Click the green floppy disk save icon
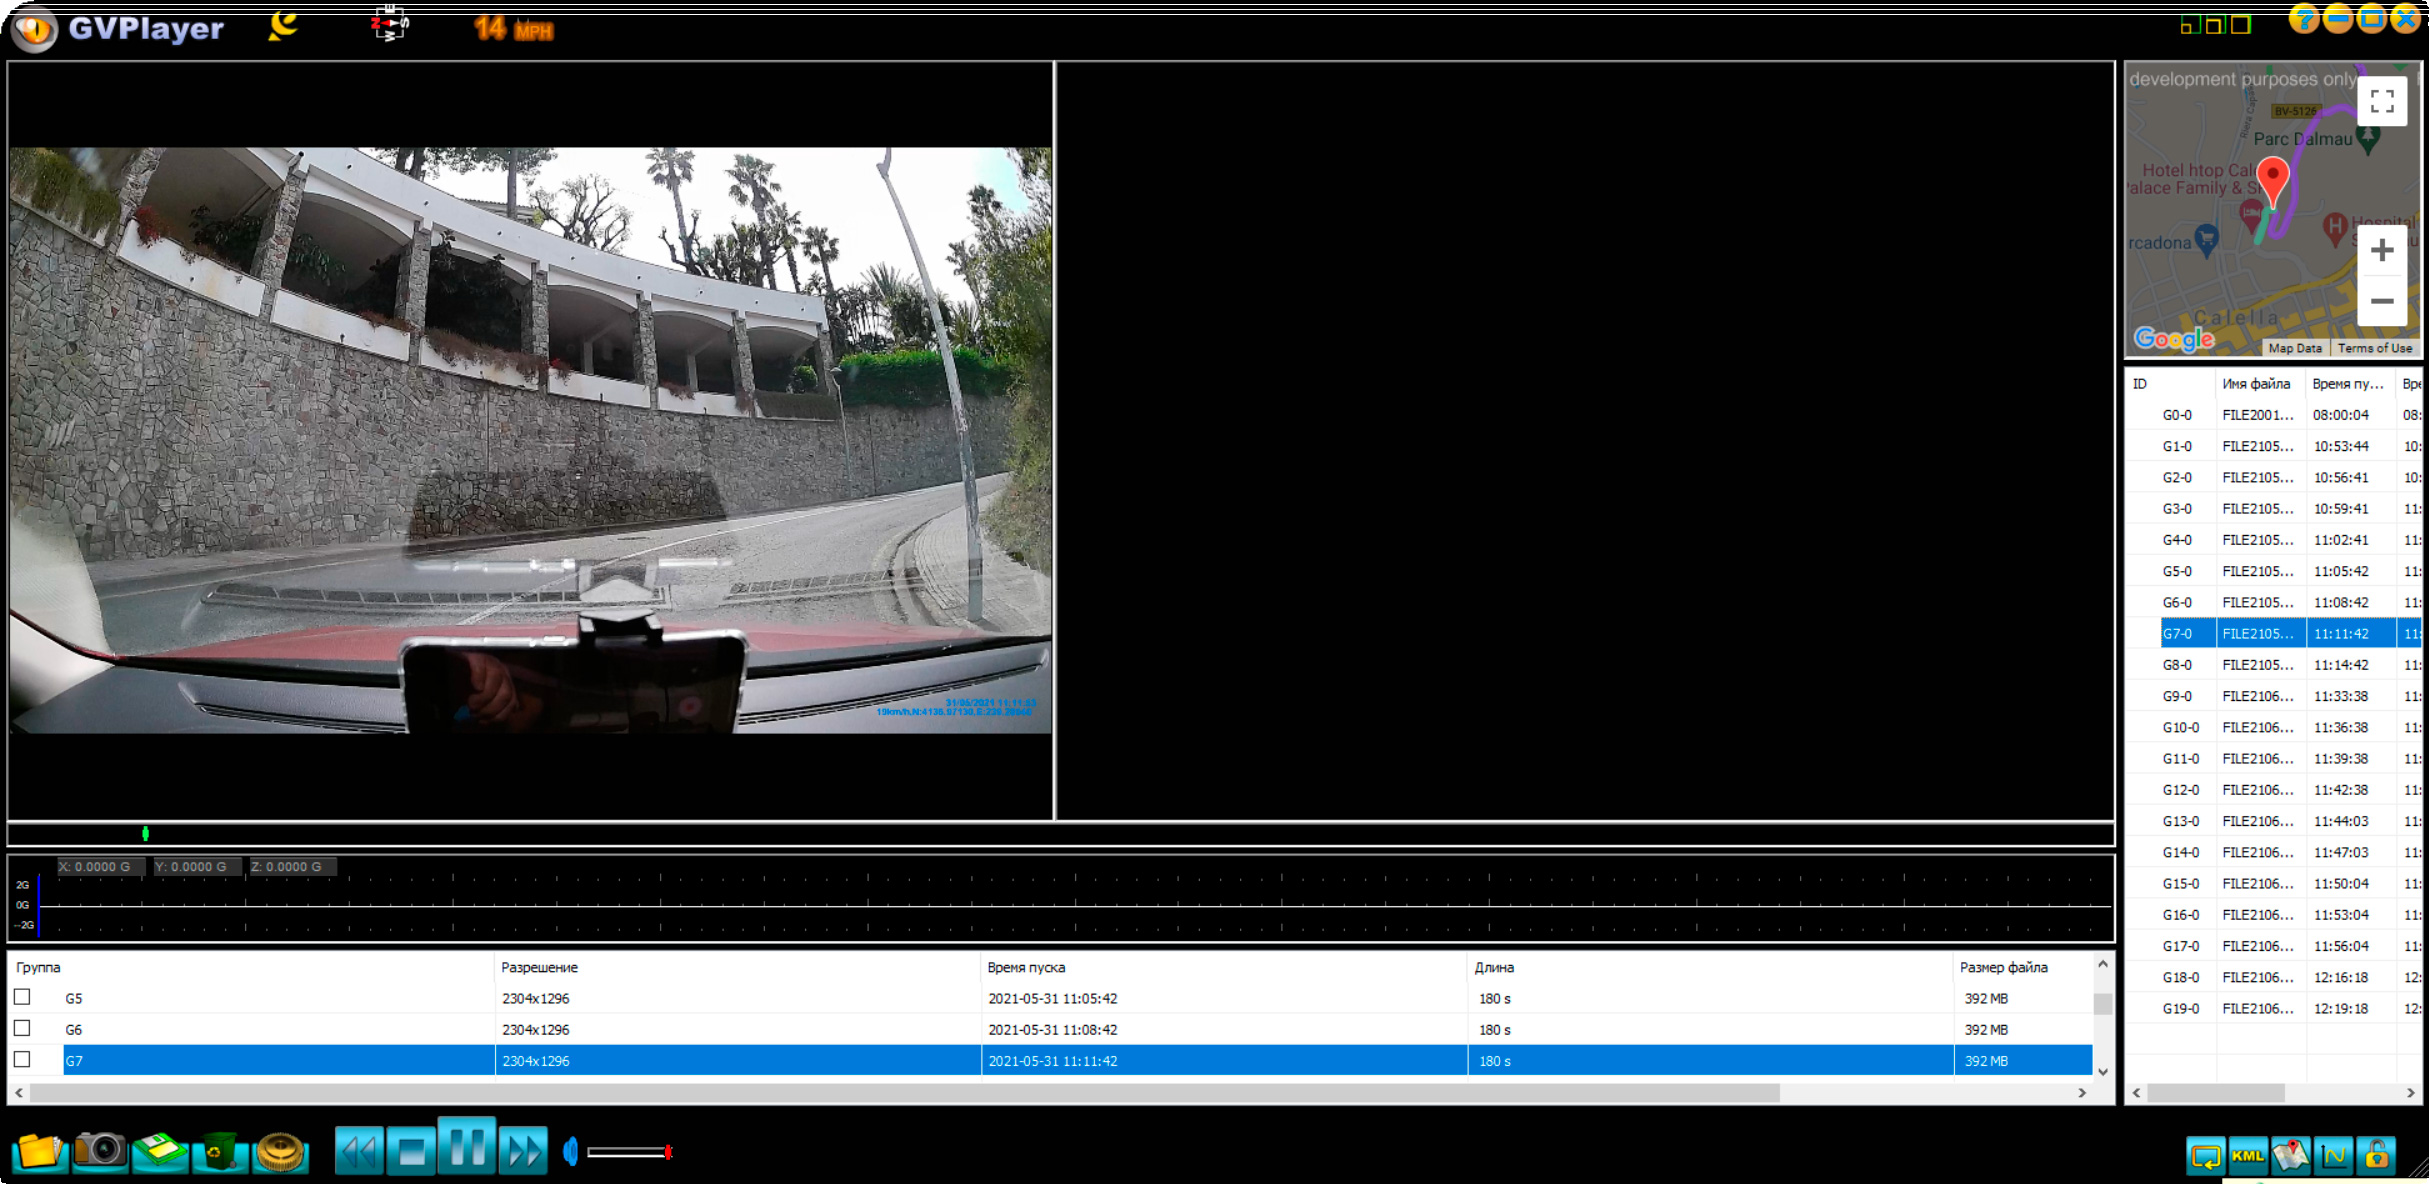The width and height of the screenshot is (2429, 1184). tap(160, 1152)
